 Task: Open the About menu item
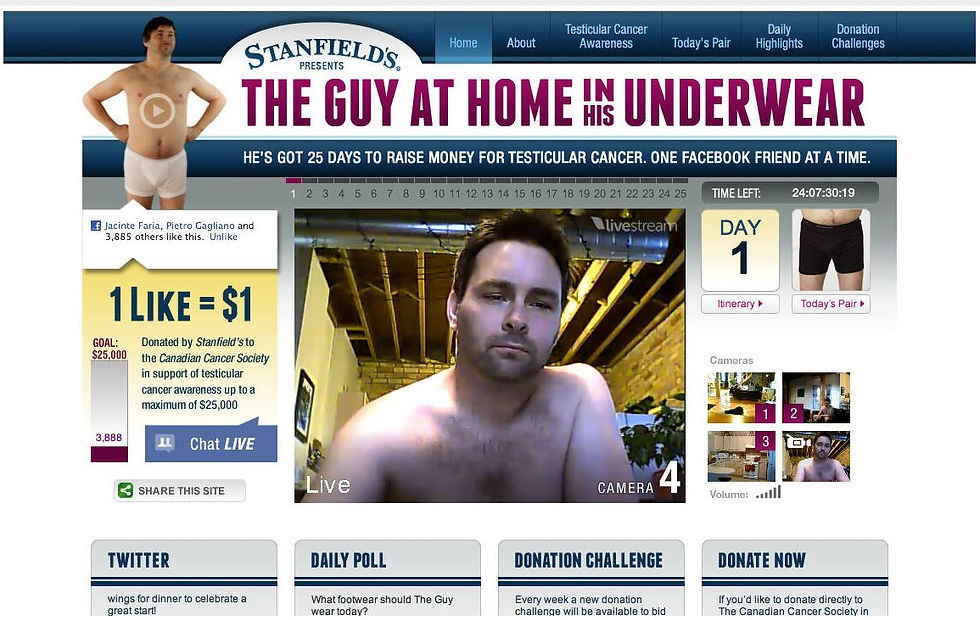pyautogui.click(x=521, y=42)
